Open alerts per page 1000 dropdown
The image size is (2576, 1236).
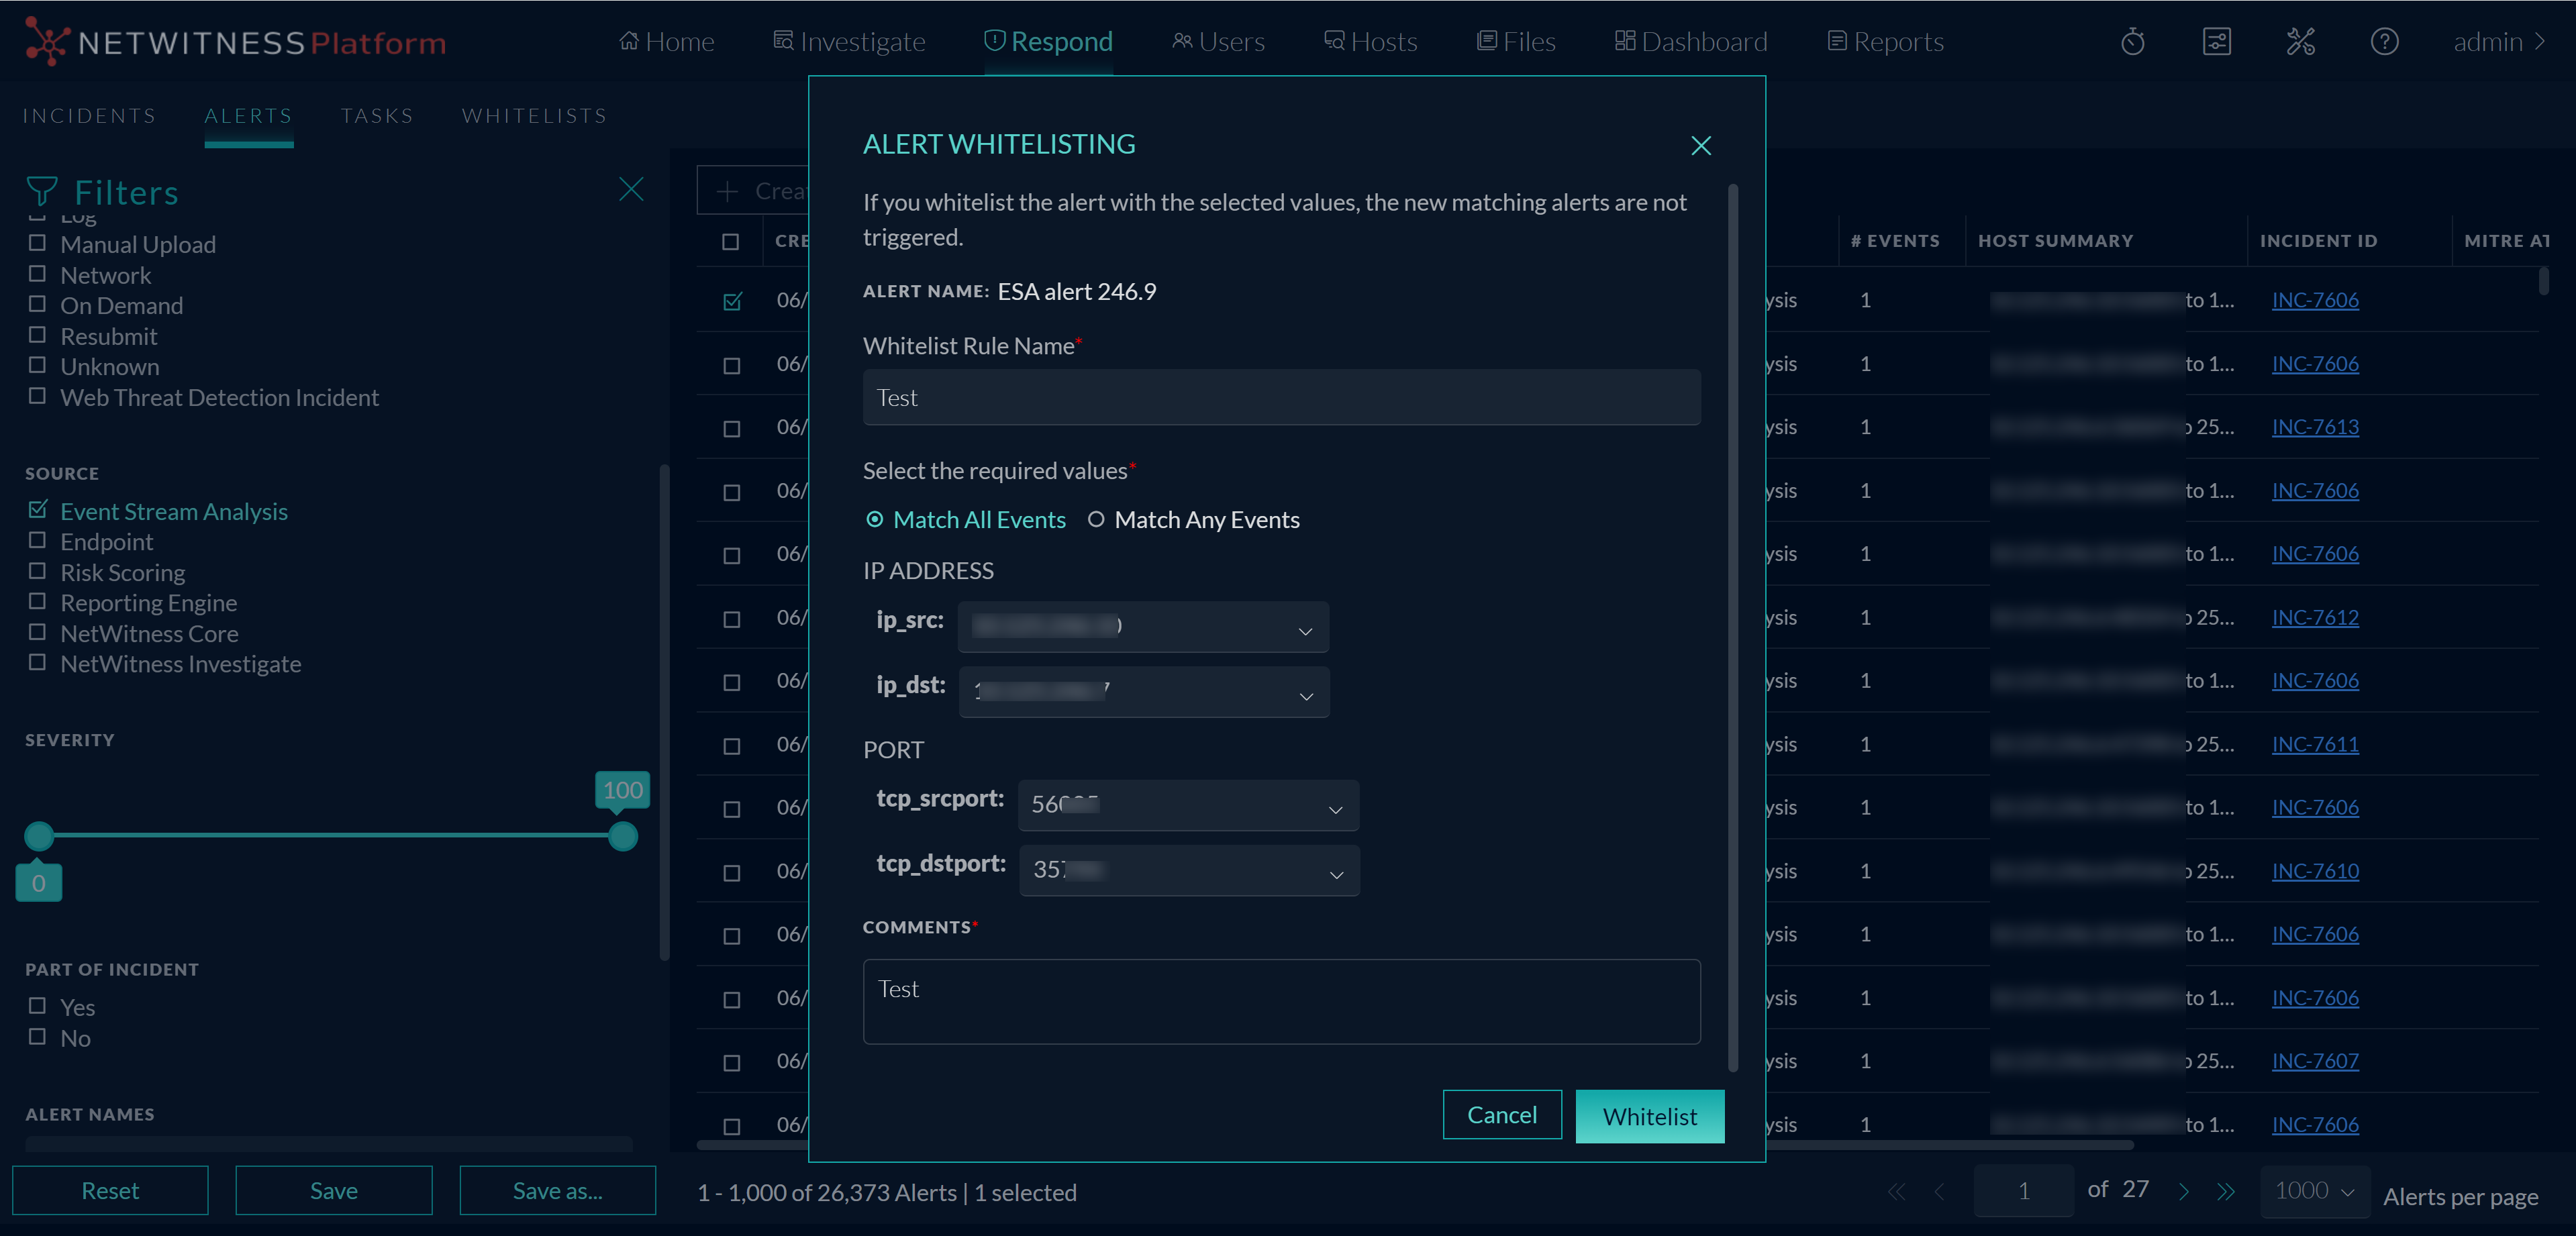click(x=2314, y=1191)
